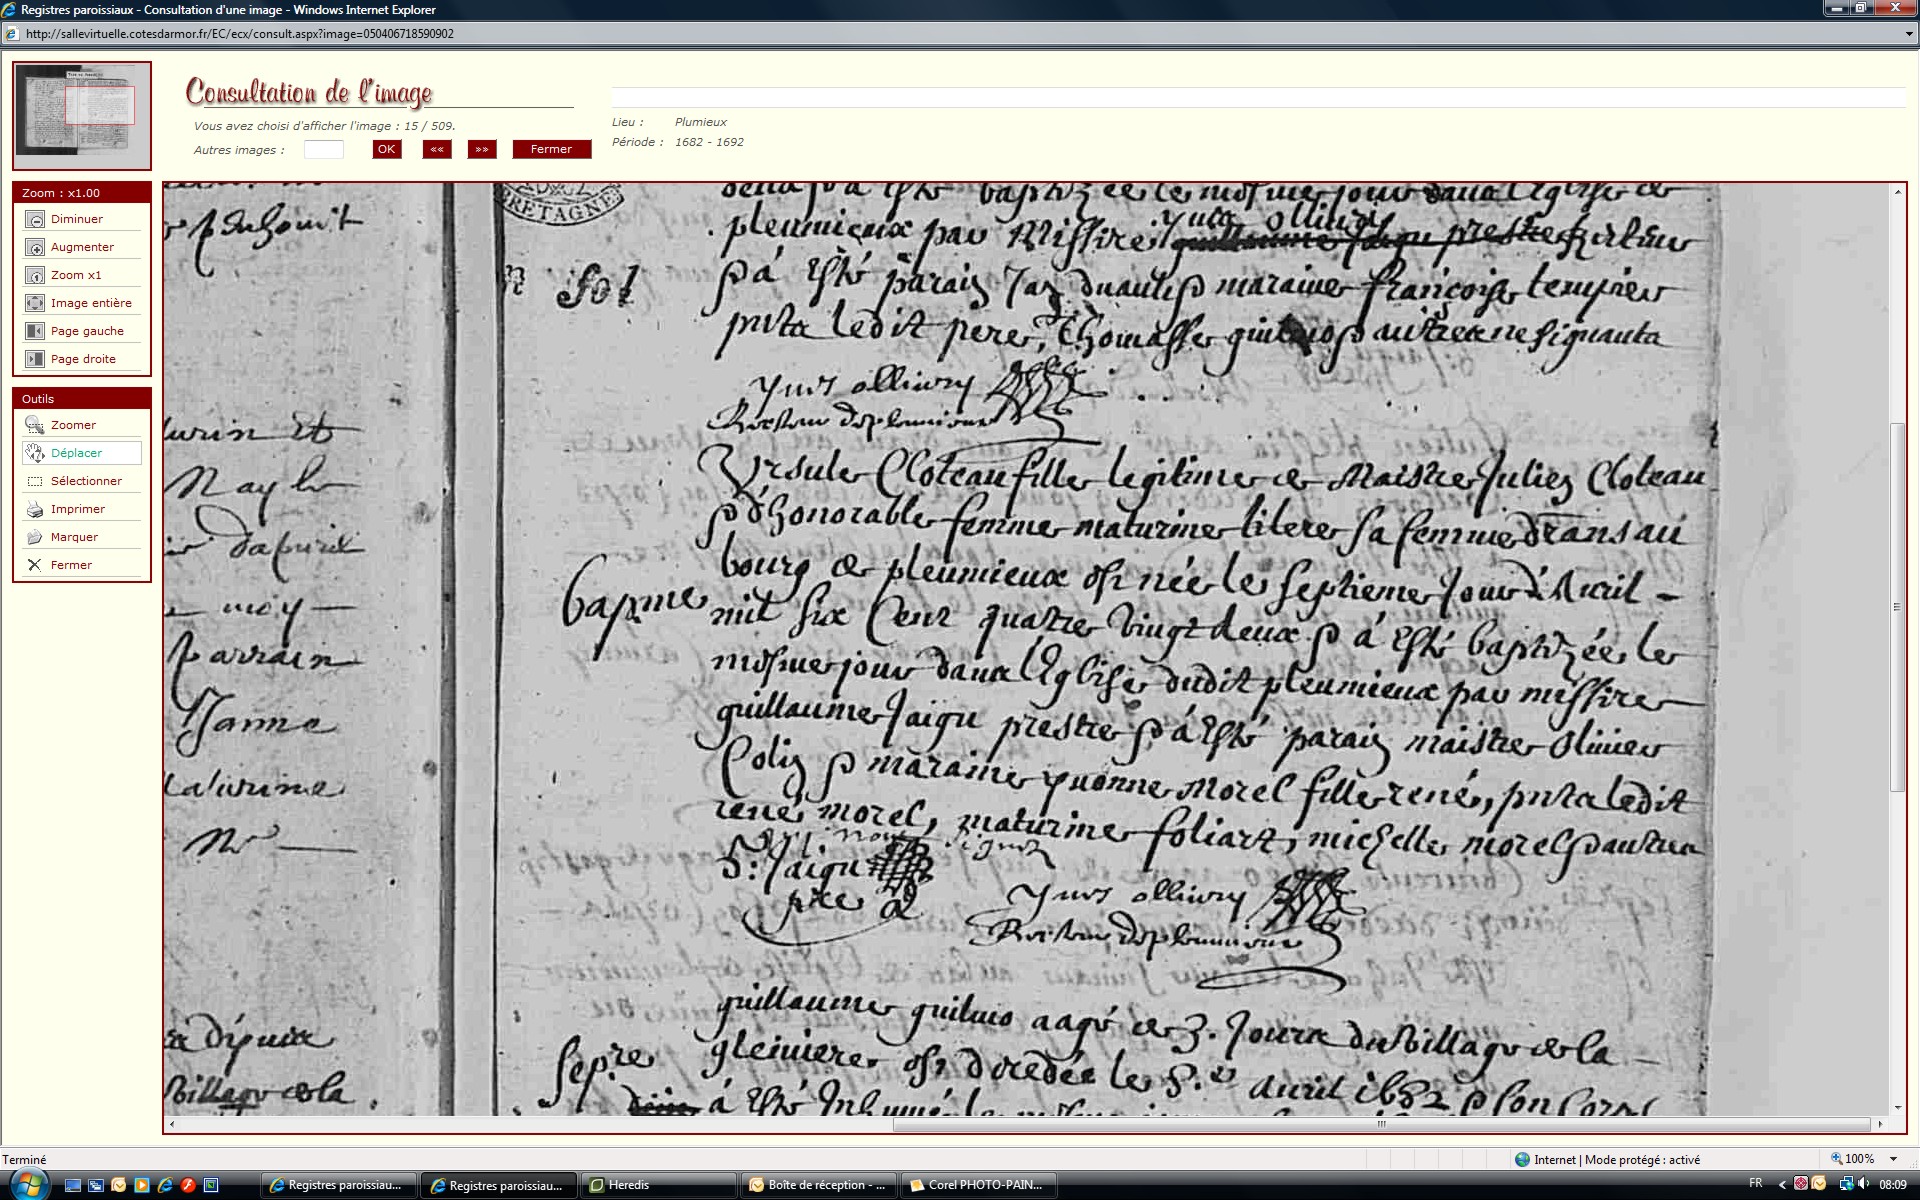The width and height of the screenshot is (1920, 1200).
Task: Go to previous image with « button
Action: [437, 149]
